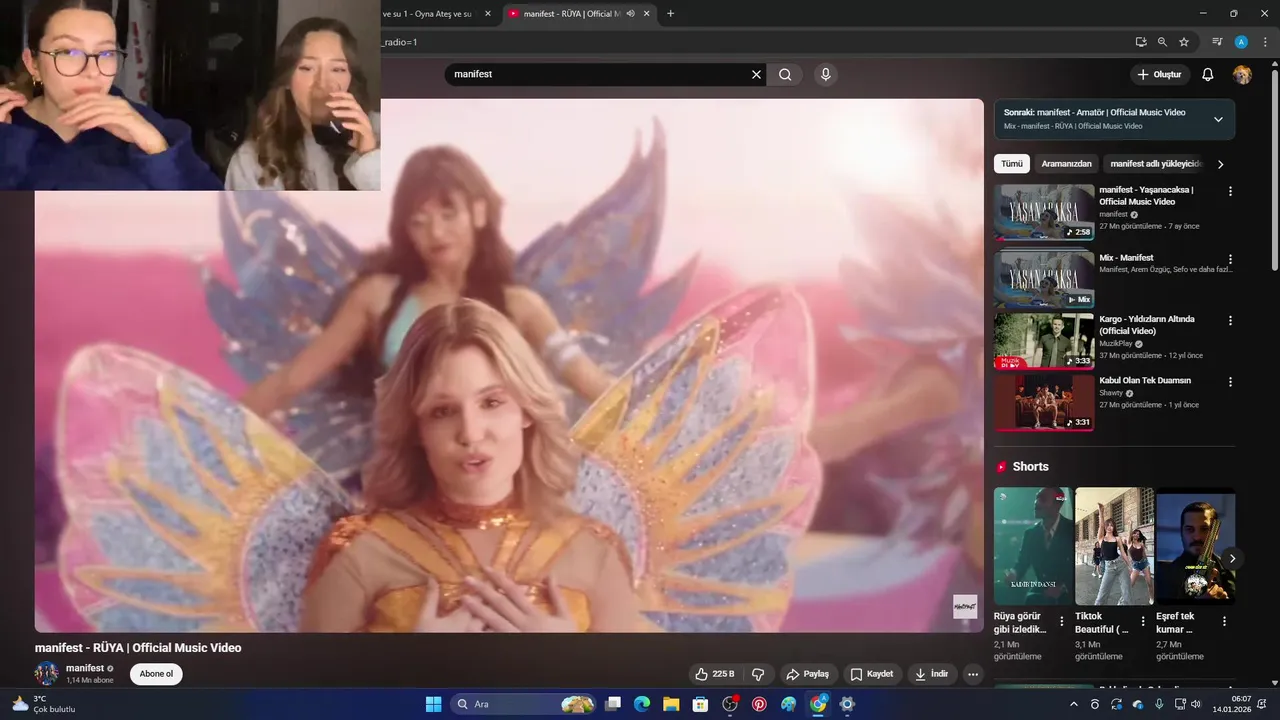Open File Explorer from taskbar
This screenshot has height=720, width=1280.
click(x=671, y=704)
